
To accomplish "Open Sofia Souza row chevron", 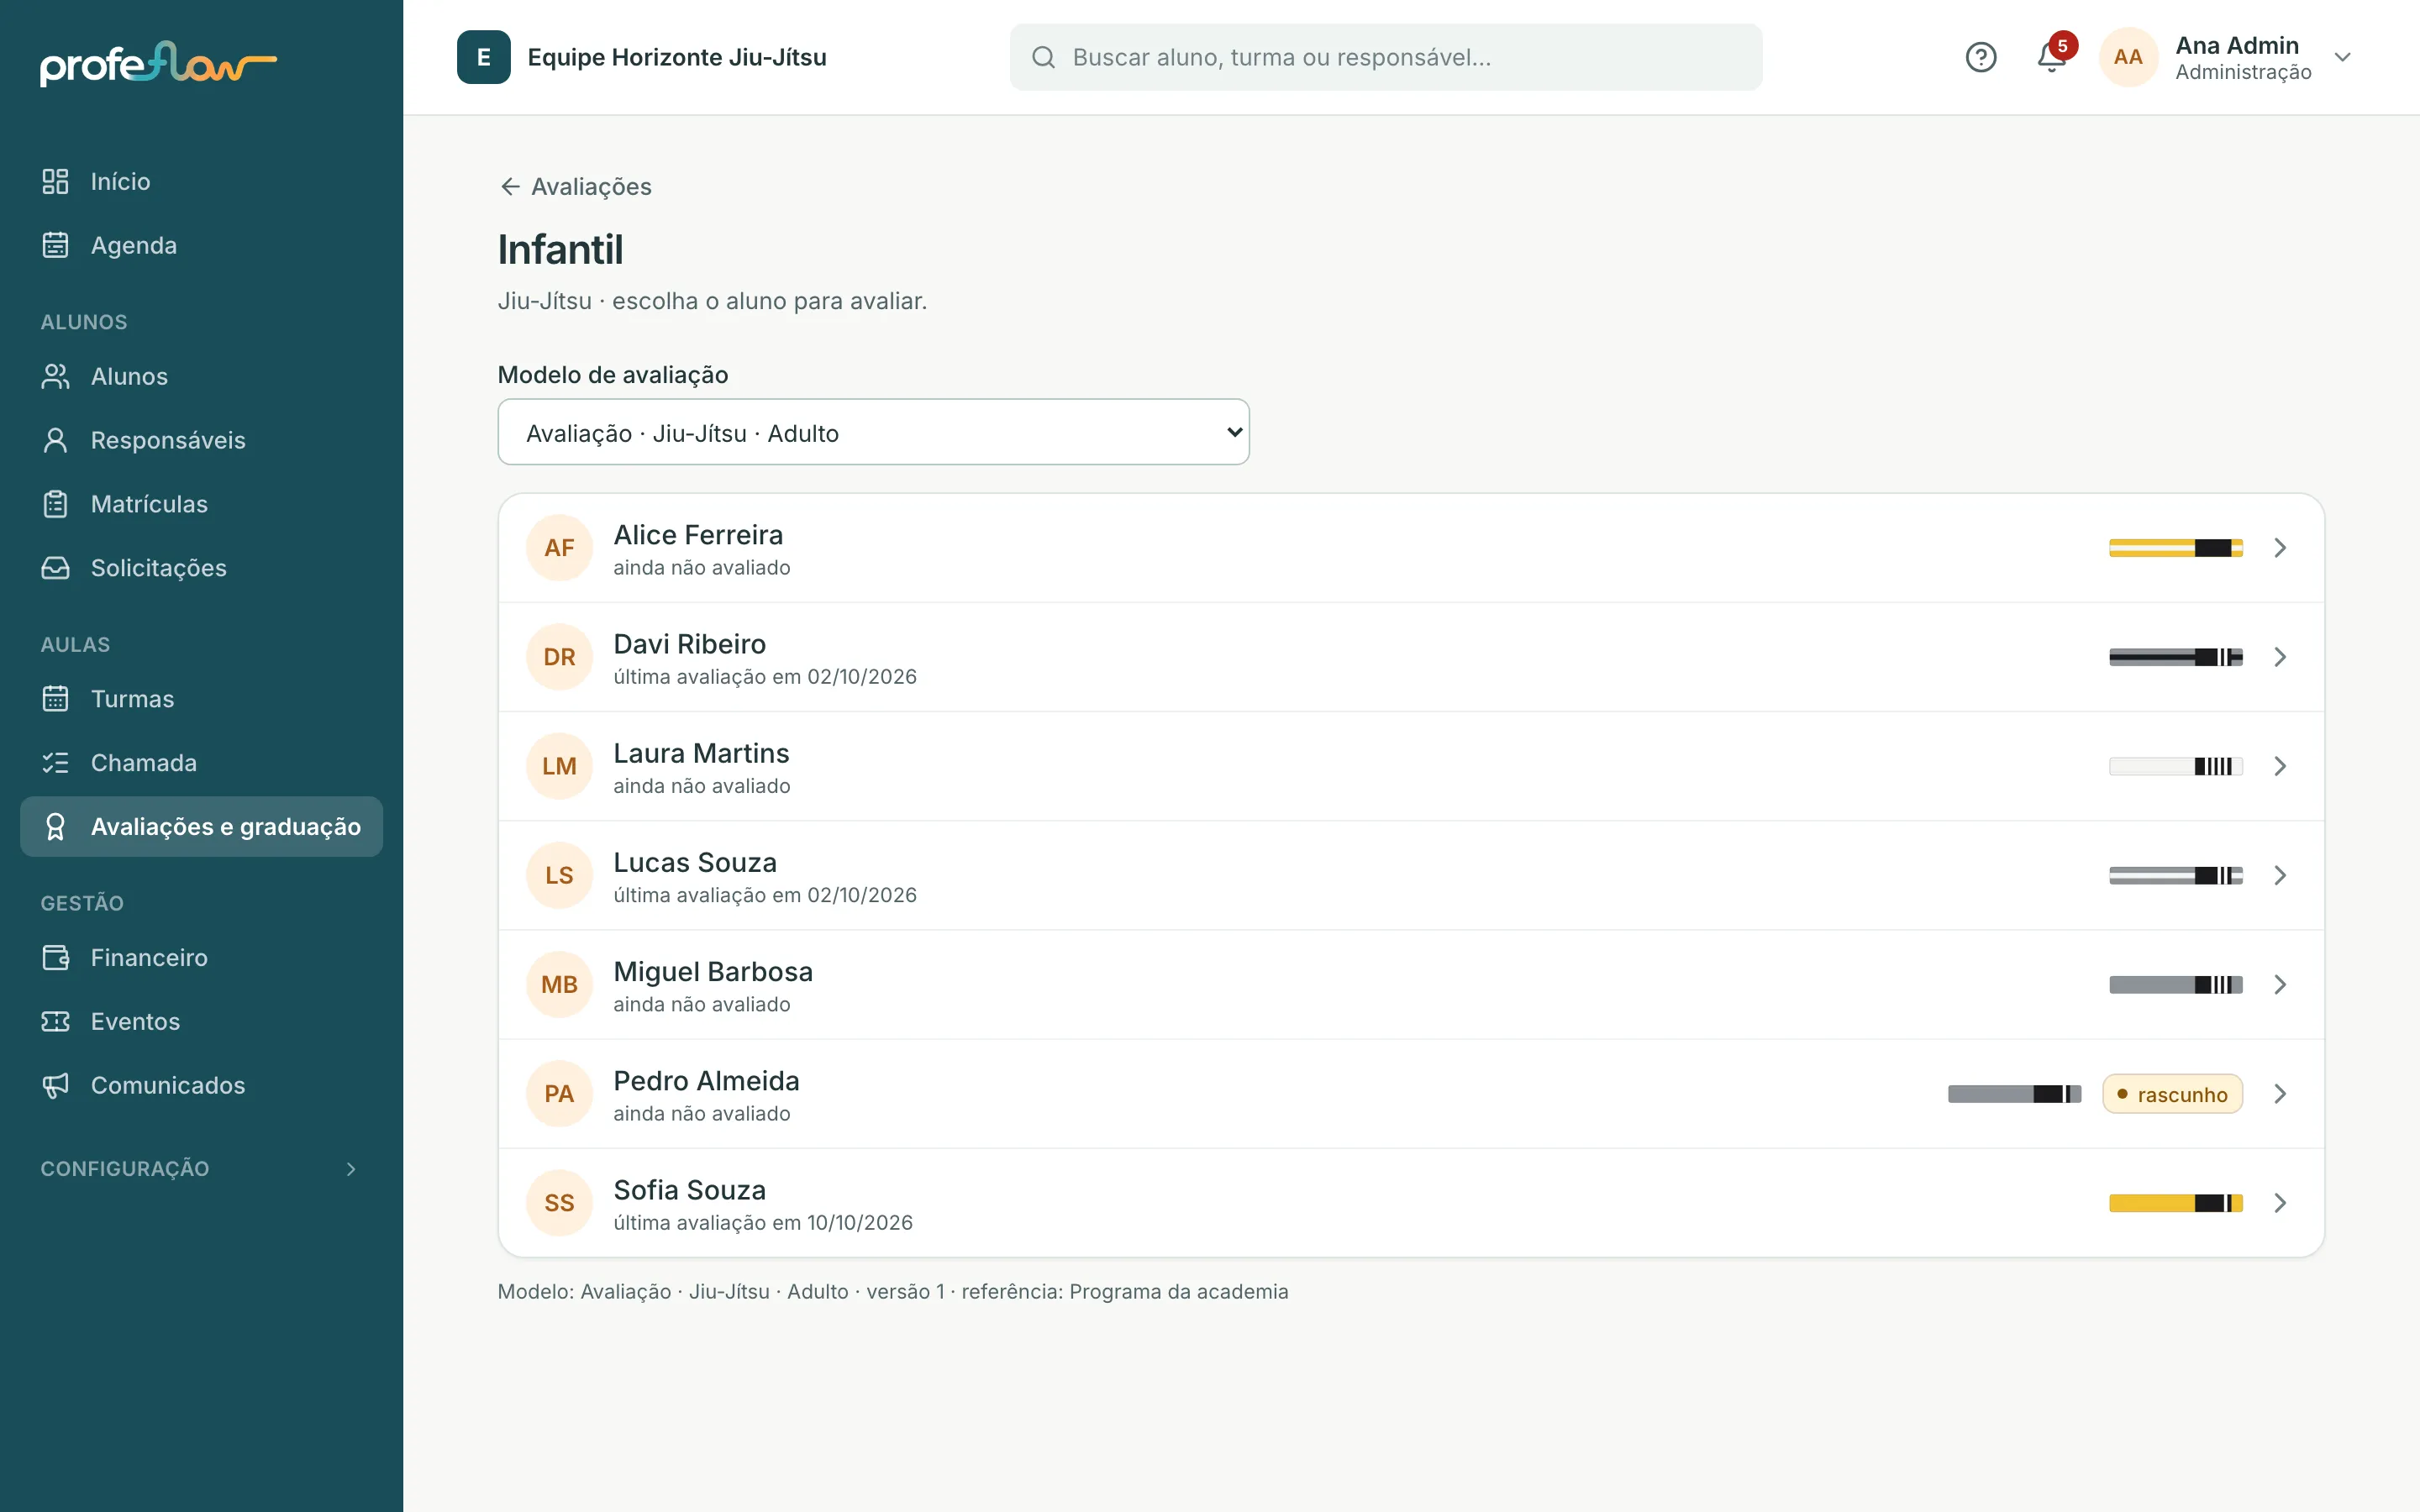I will [2280, 1203].
